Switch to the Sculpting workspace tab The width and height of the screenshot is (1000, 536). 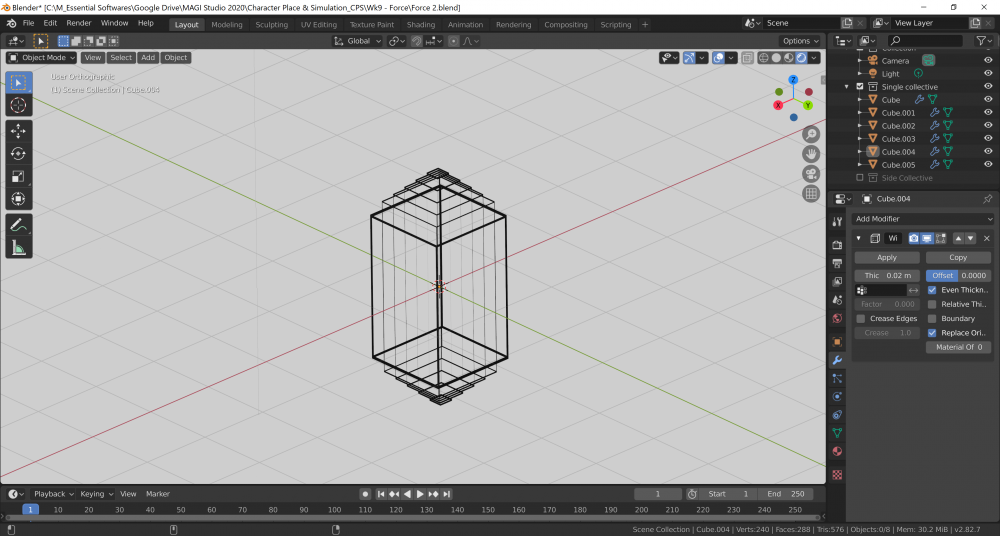(271, 25)
